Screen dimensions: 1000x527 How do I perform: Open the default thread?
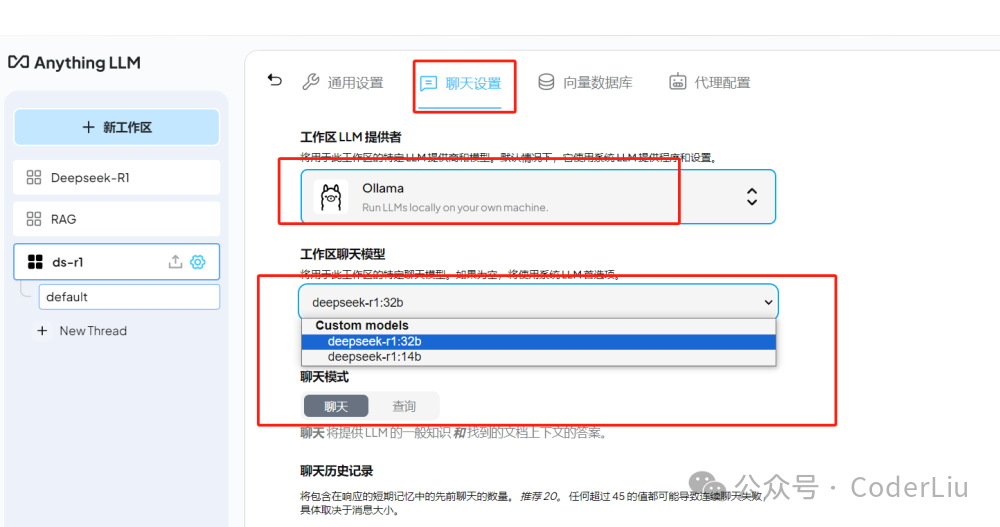tap(129, 297)
